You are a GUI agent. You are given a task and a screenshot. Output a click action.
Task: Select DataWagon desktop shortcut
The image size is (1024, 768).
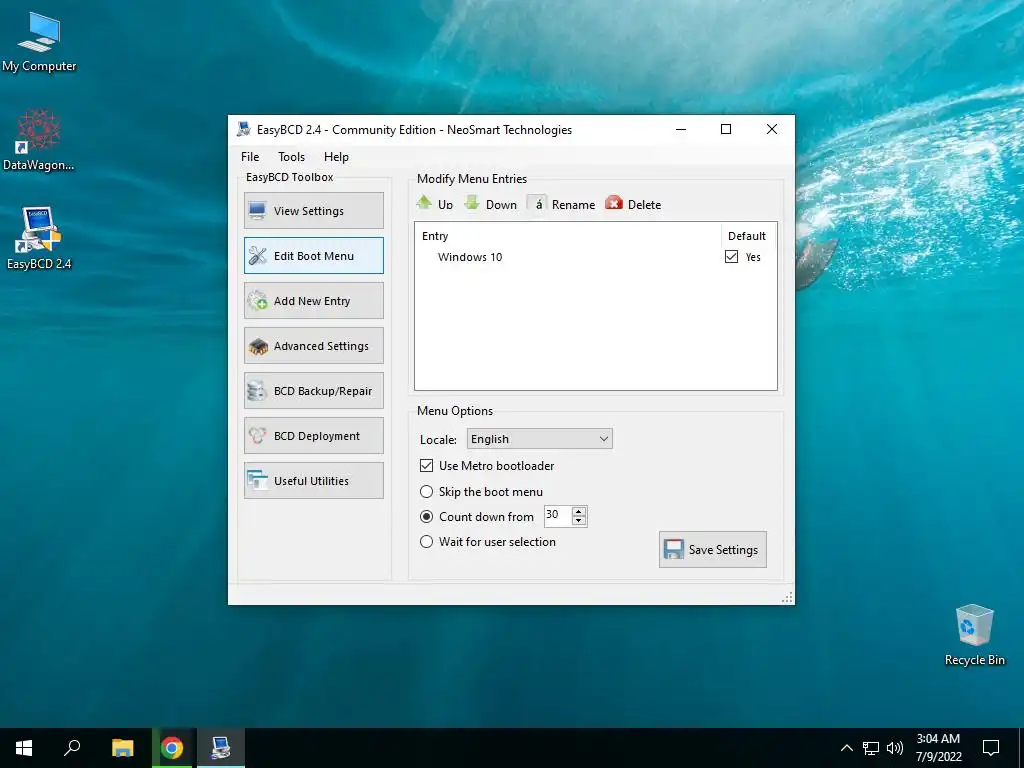coord(39,140)
